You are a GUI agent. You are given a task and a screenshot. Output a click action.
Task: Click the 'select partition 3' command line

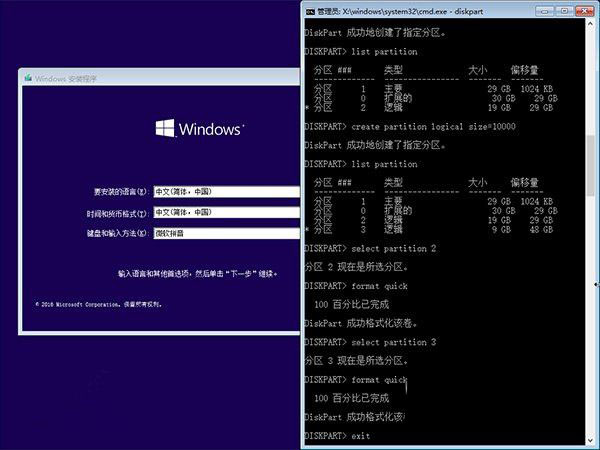click(370, 342)
